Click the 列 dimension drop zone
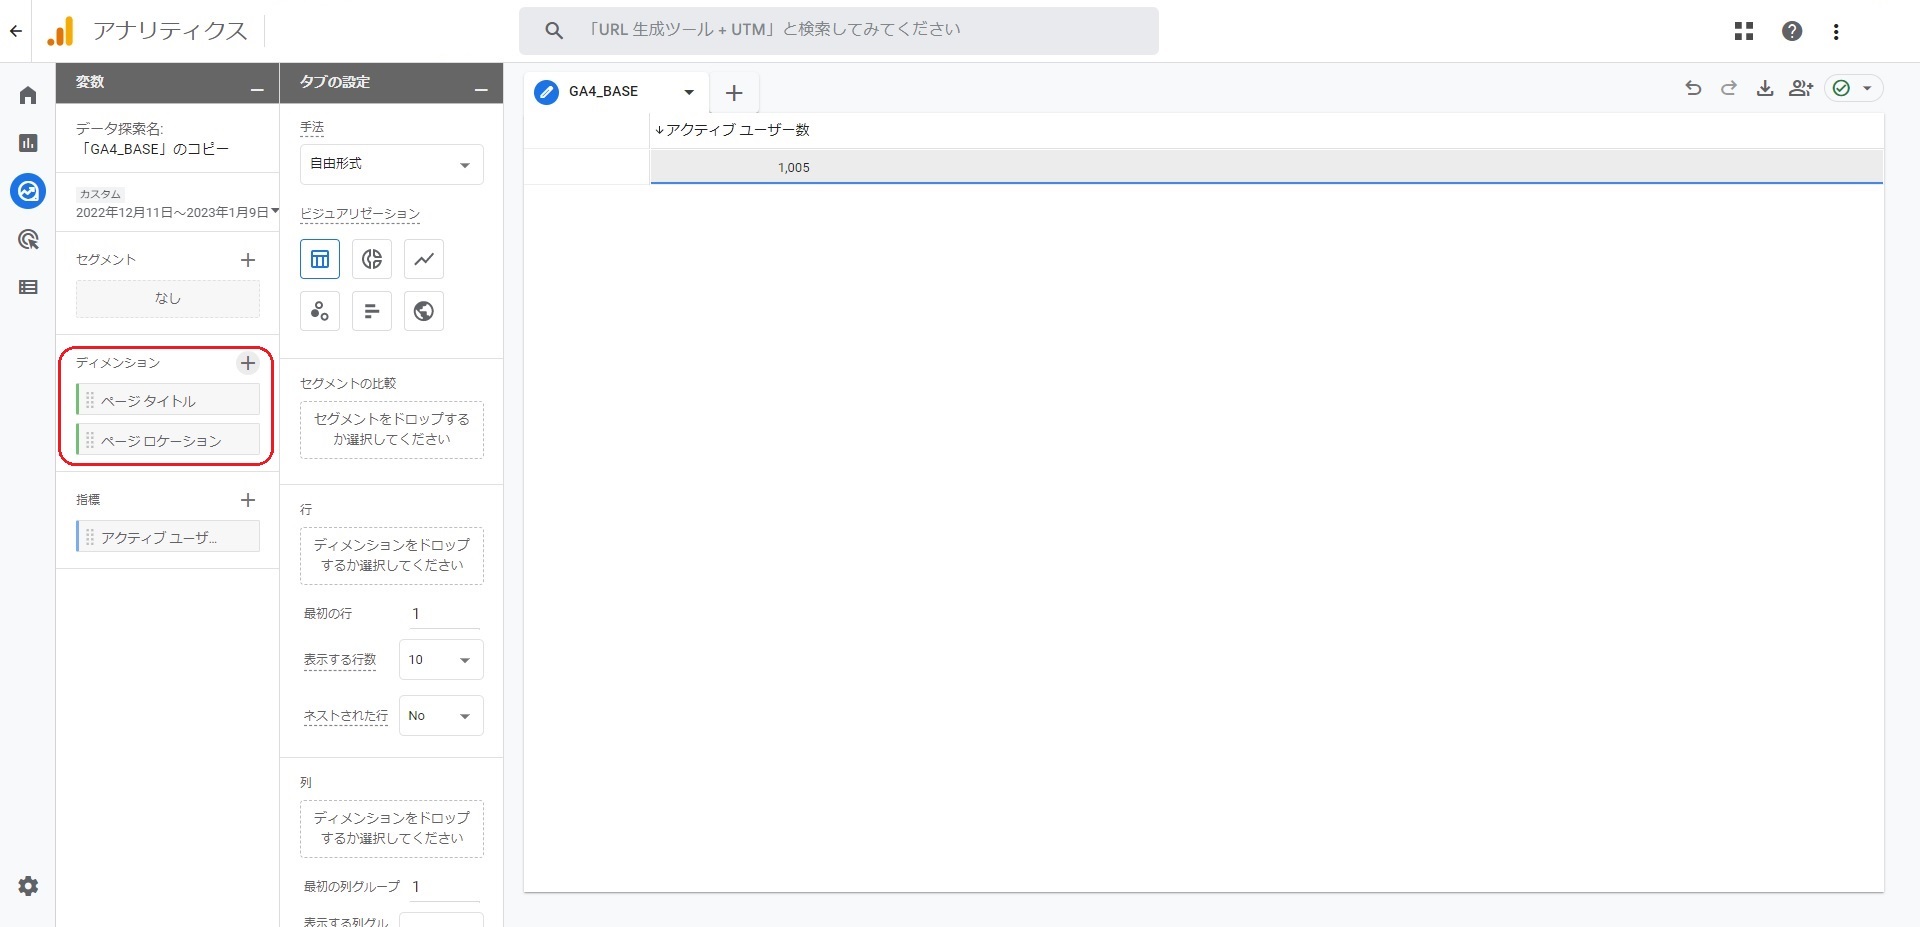The height and width of the screenshot is (927, 1920). (x=392, y=829)
